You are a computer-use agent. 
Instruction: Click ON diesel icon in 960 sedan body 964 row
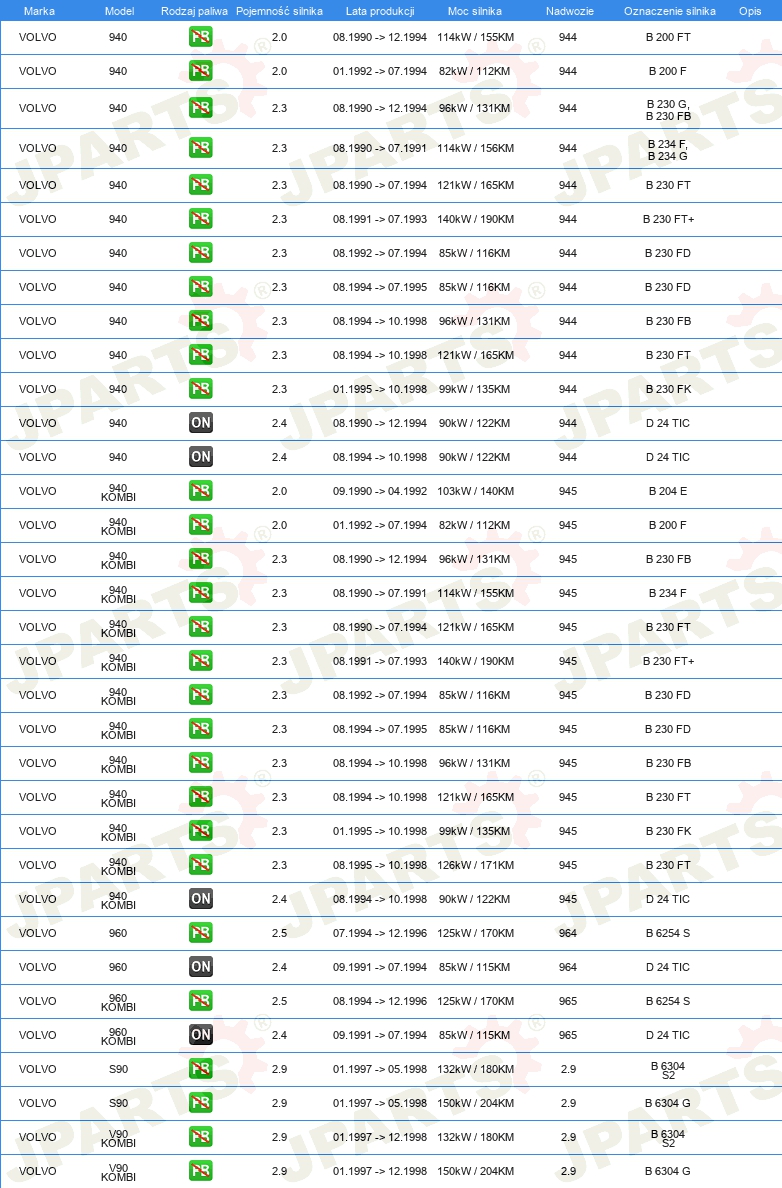(201, 967)
